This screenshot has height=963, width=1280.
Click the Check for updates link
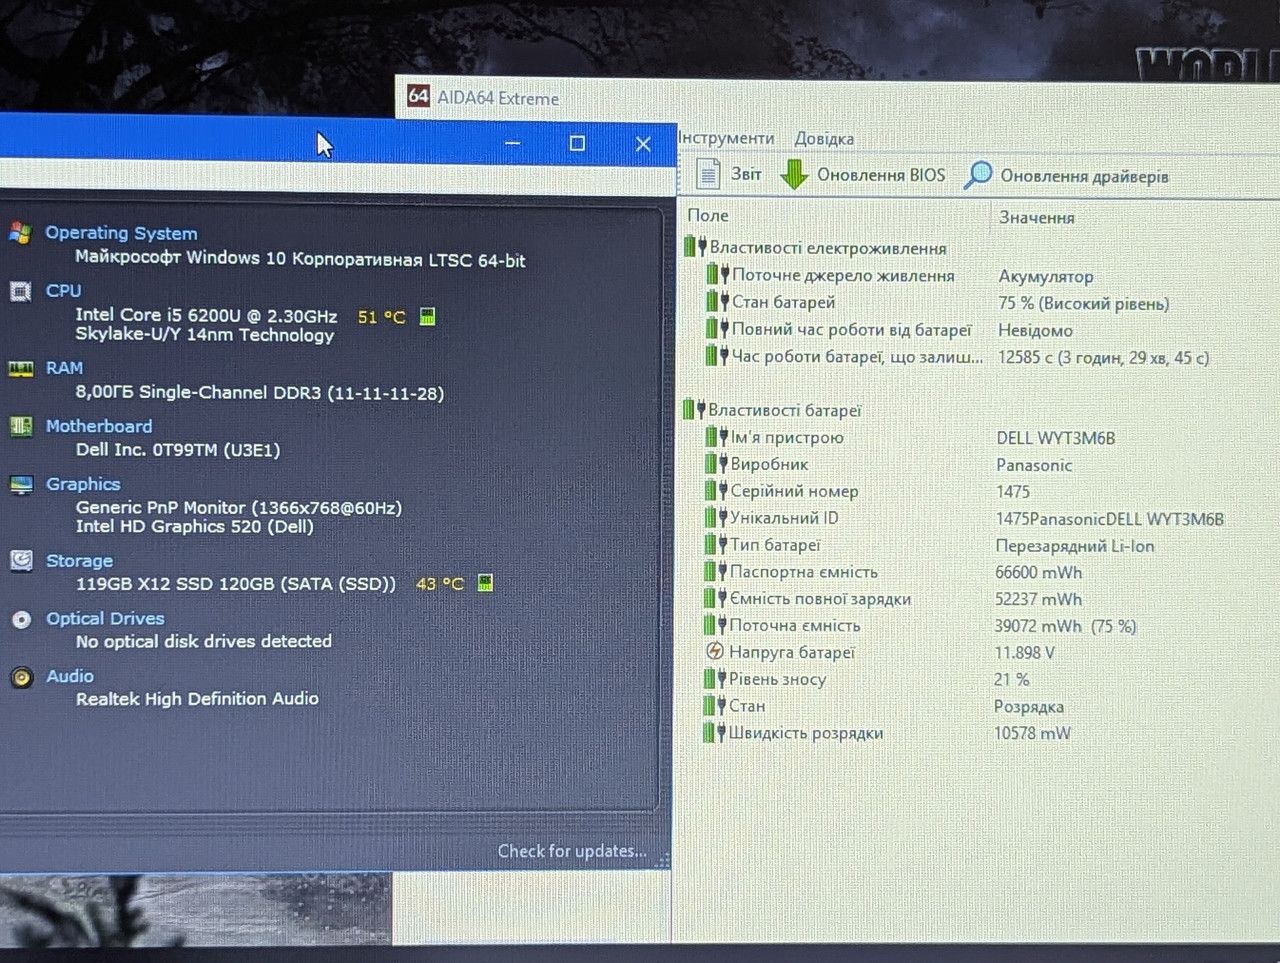[x=572, y=851]
